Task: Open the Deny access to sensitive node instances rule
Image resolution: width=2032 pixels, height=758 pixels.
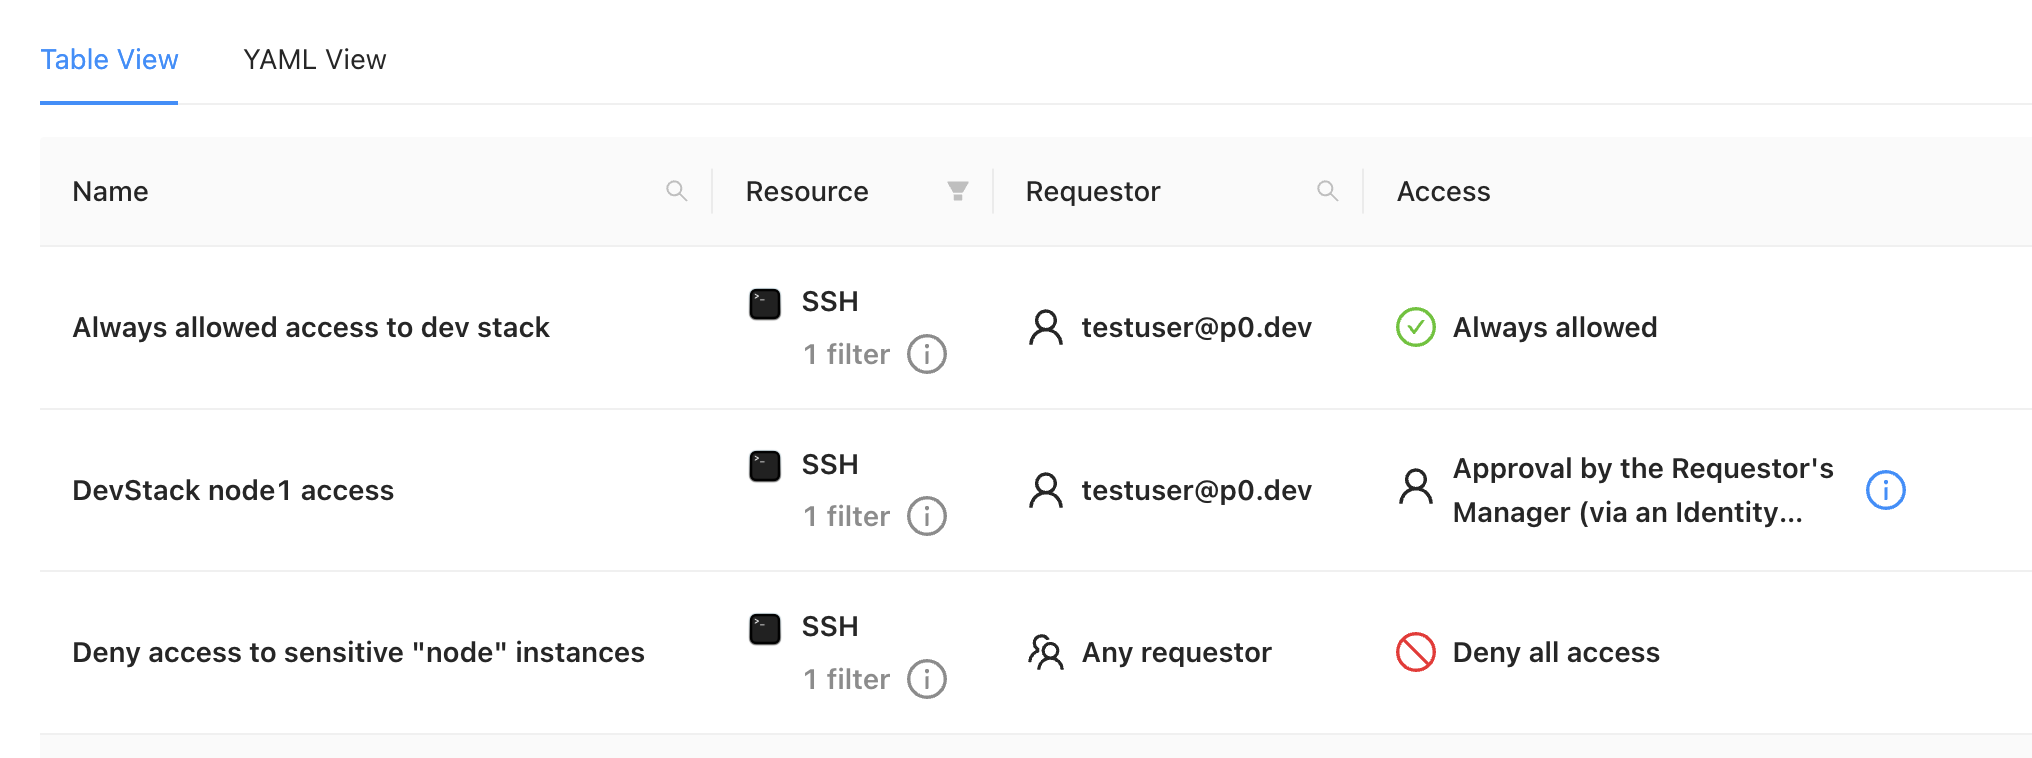Action: tap(358, 653)
